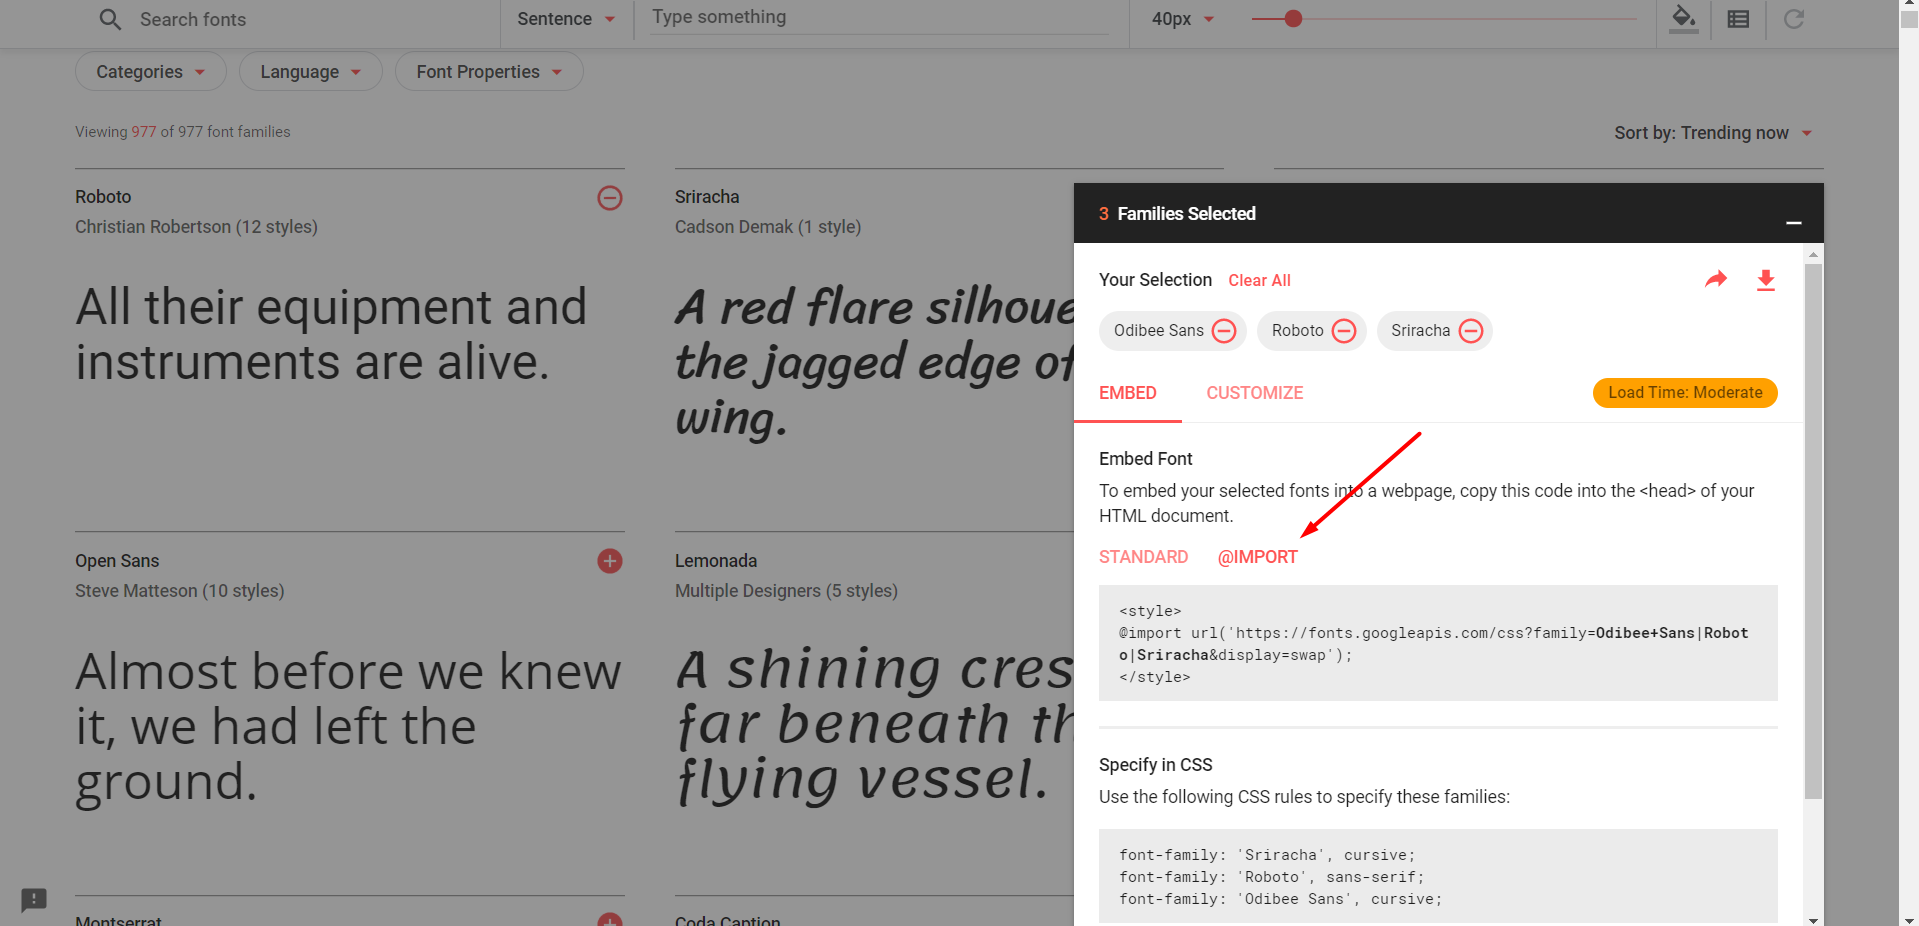Open the feedback icon at bottom left
The height and width of the screenshot is (926, 1919).
[34, 899]
